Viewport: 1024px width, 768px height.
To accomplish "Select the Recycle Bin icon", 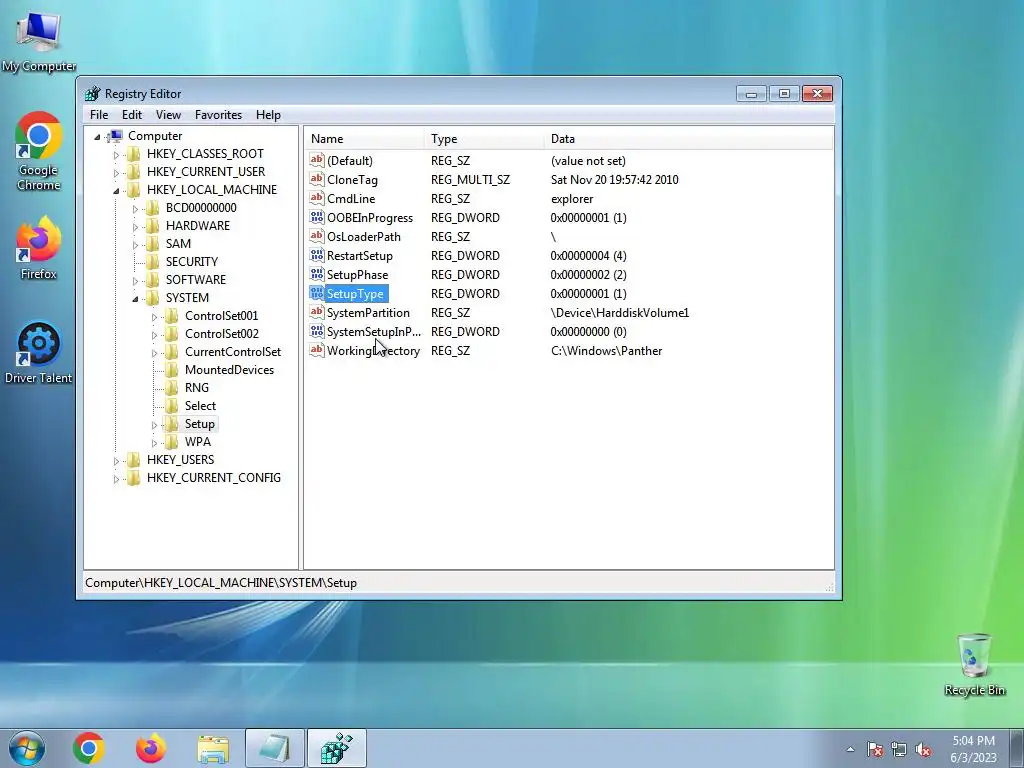I will [974, 665].
